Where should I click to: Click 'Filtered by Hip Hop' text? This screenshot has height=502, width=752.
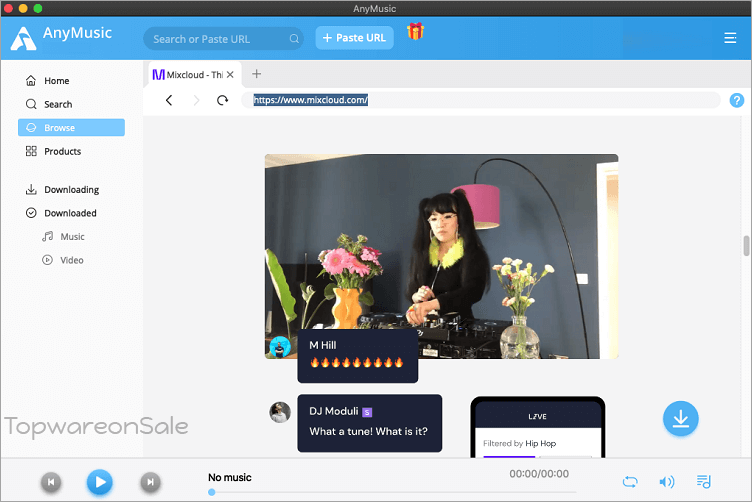pos(519,444)
